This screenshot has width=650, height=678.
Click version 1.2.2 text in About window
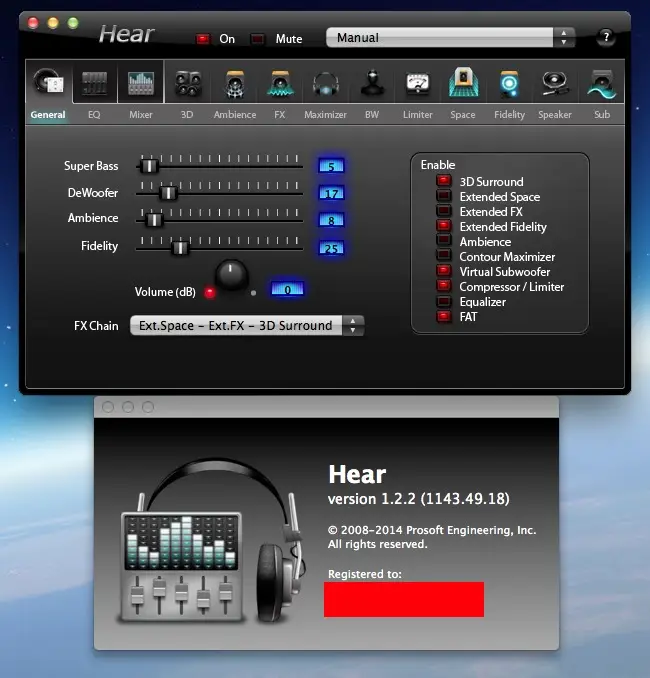click(x=419, y=499)
